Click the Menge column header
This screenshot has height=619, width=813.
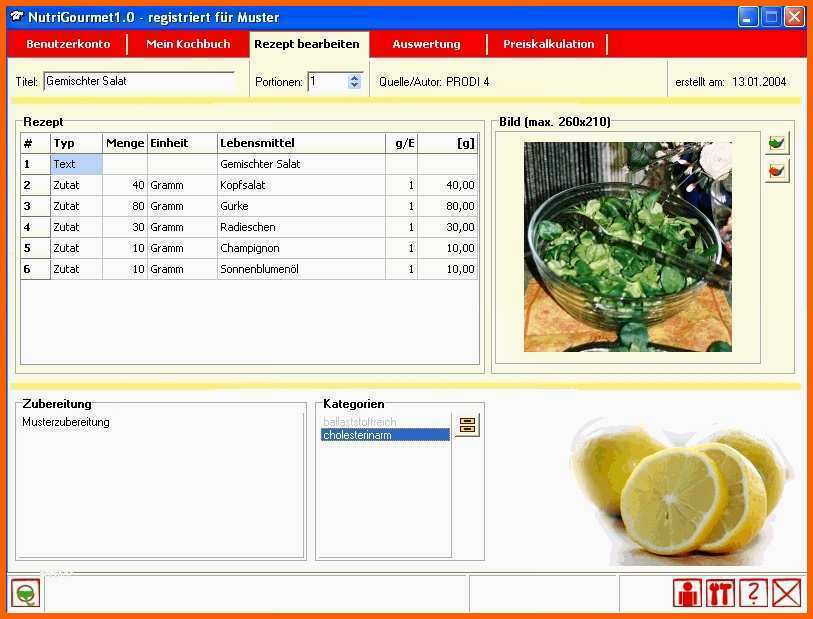[x=125, y=143]
